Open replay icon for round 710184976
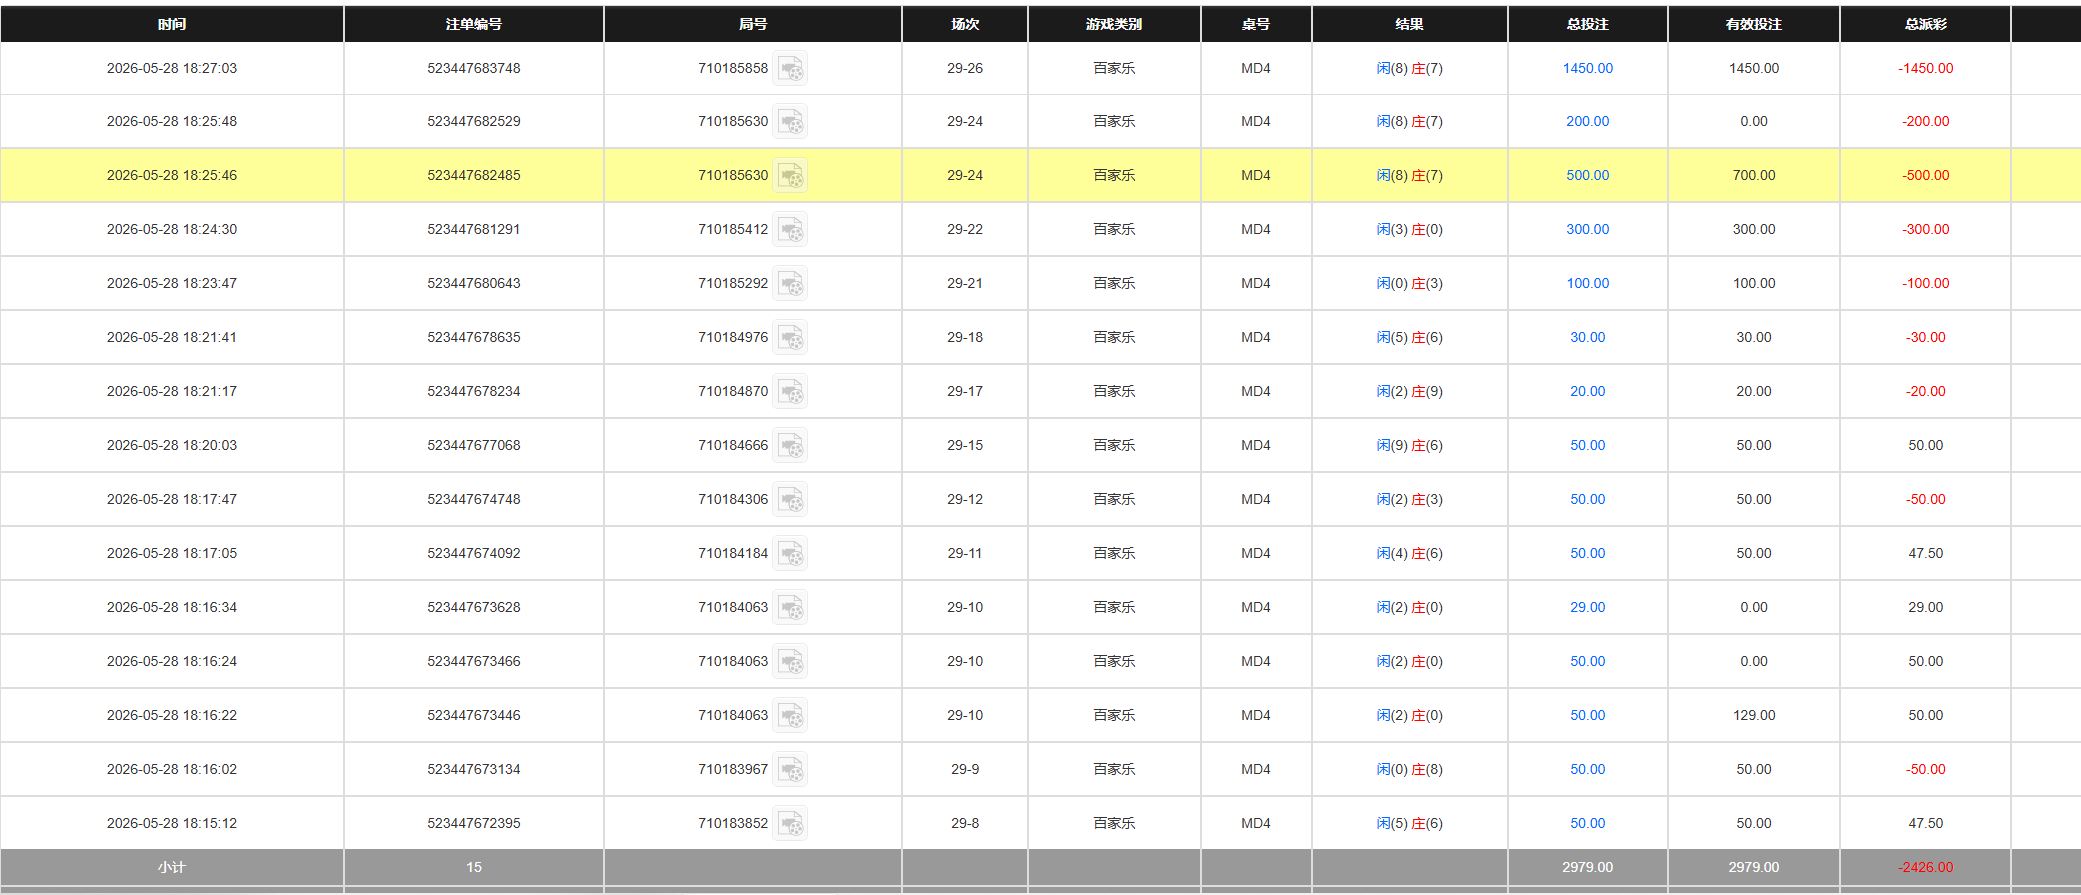 click(x=790, y=338)
